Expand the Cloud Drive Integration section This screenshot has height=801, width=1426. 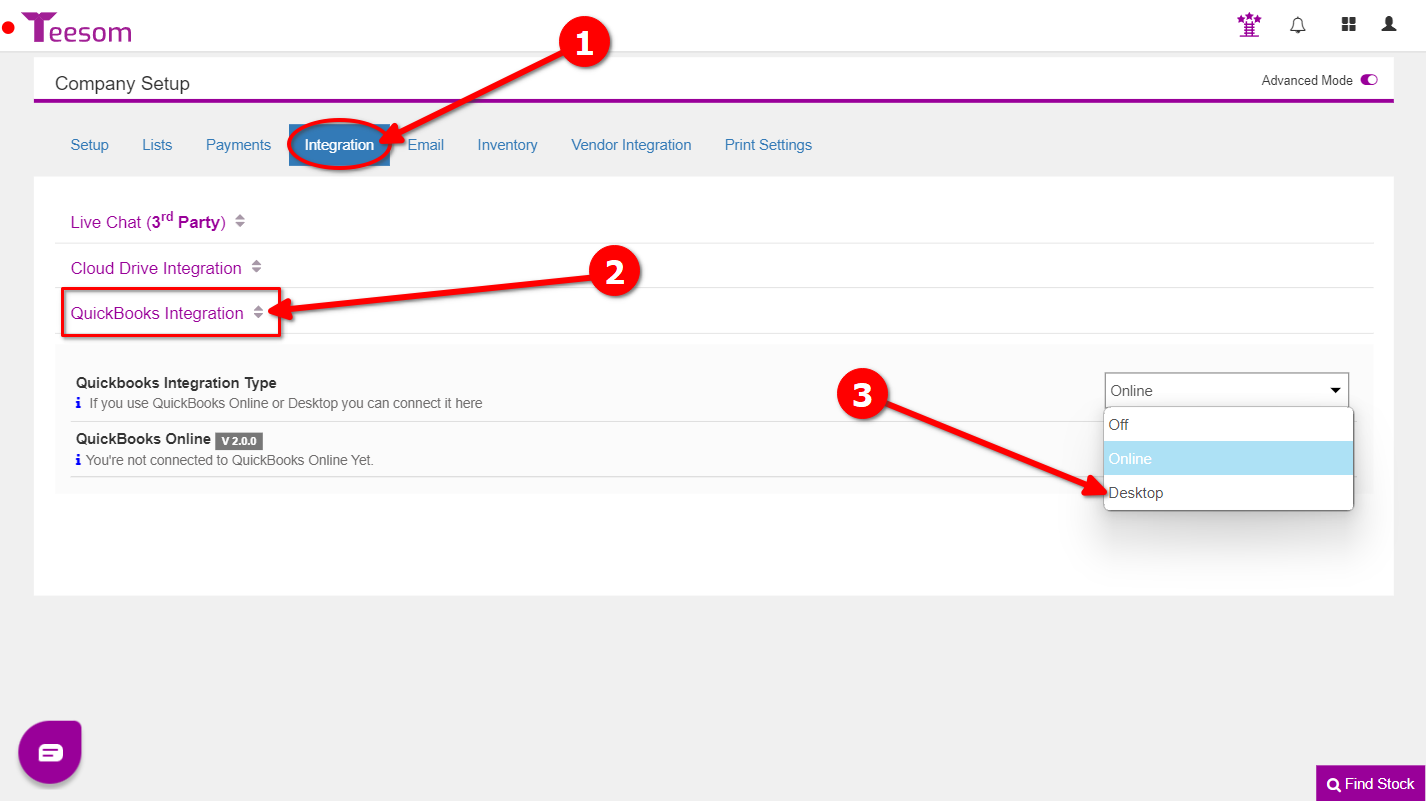point(156,268)
